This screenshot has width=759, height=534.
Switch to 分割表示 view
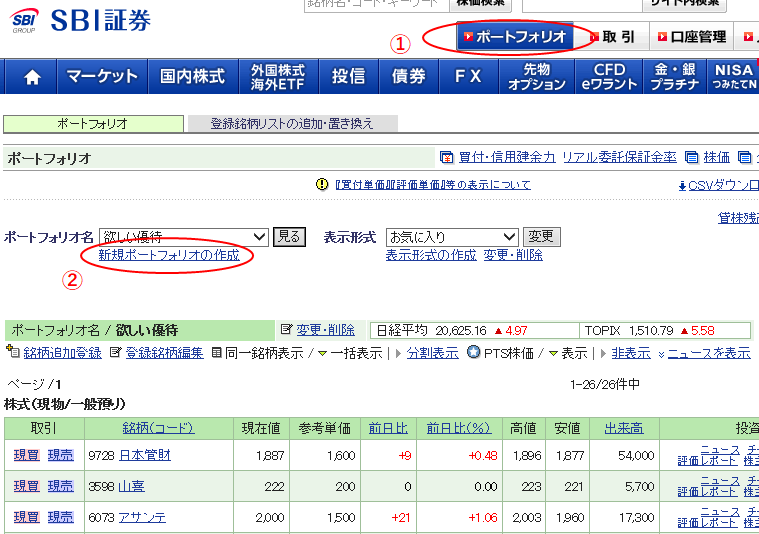pyautogui.click(x=432, y=353)
